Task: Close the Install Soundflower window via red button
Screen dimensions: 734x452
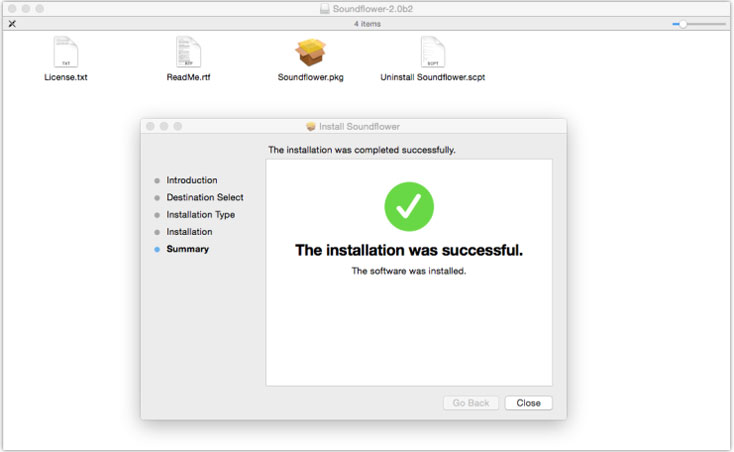Action: (150, 126)
